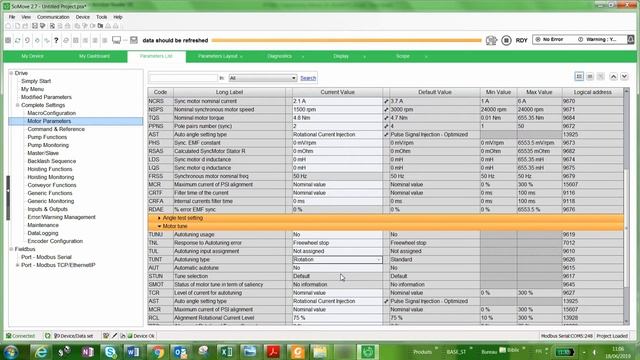Screen dimensions: 640x360
Task: Collapse the Complete Settings tree node
Action: click(x=18, y=105)
